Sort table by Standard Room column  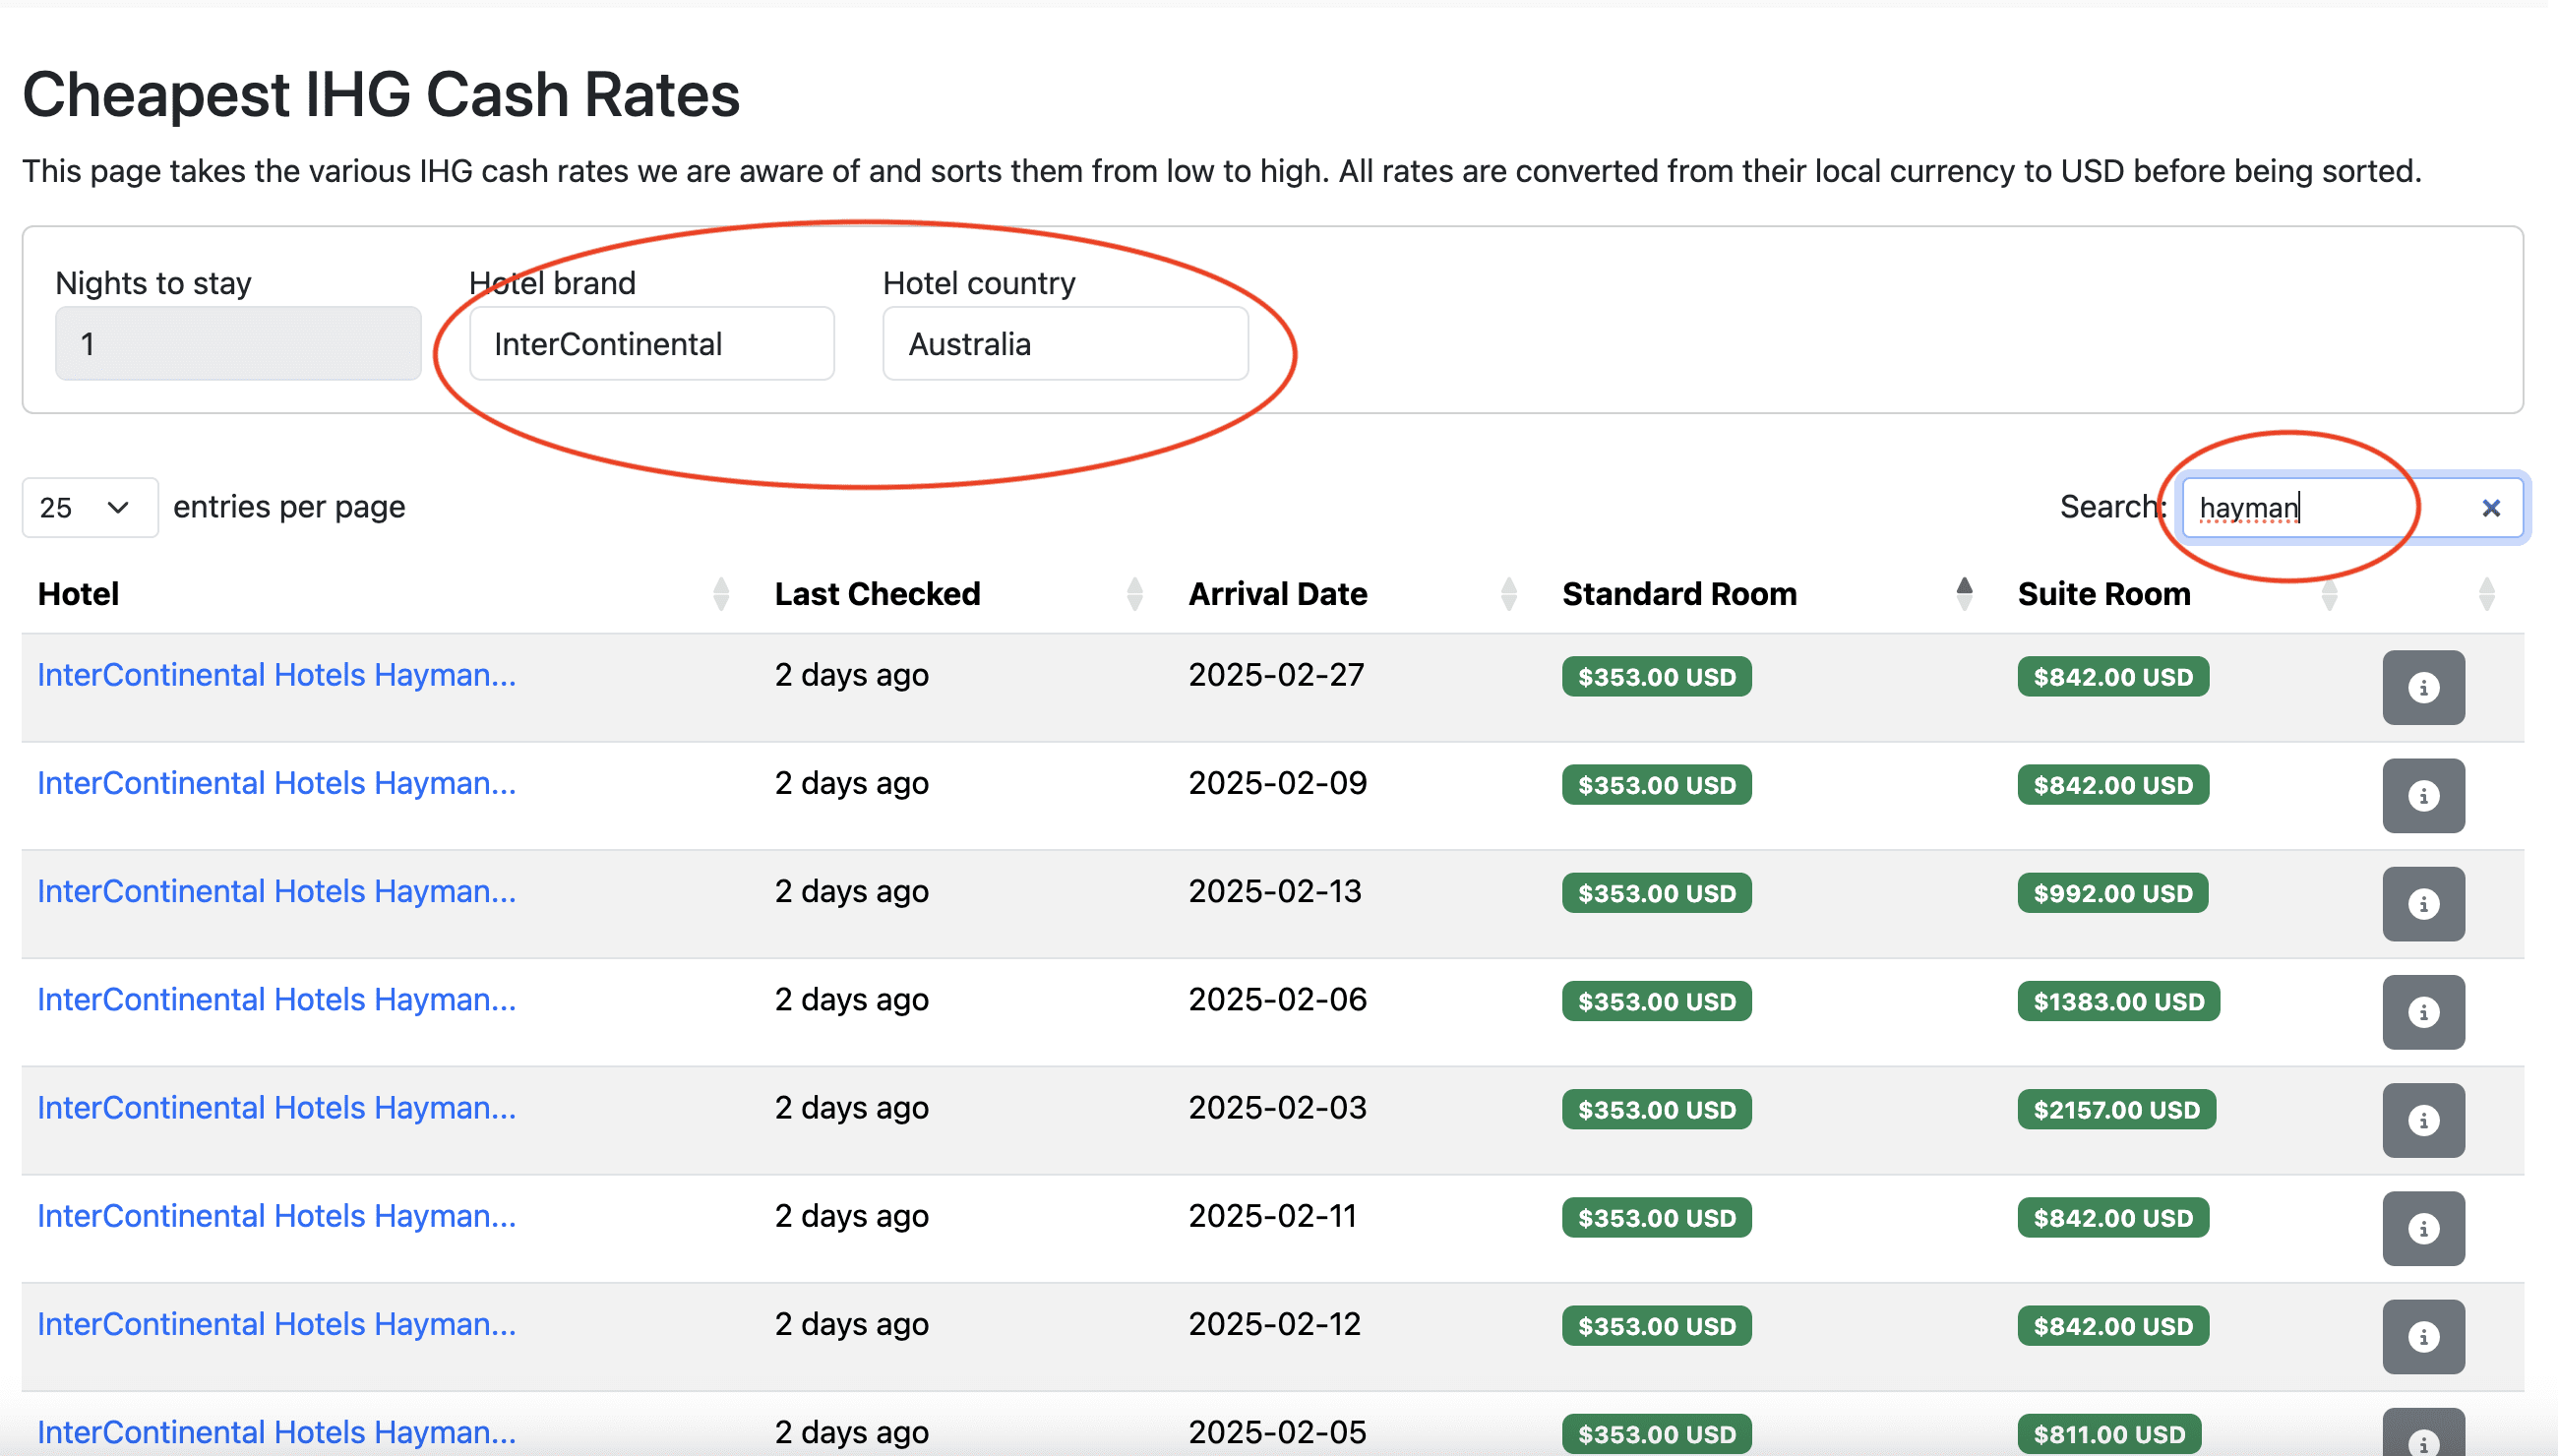(1964, 594)
